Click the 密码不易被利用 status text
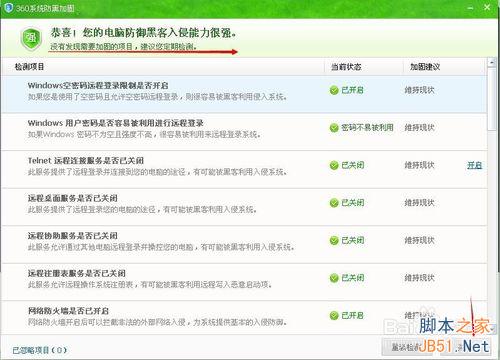The image size is (500, 360). coord(367,128)
